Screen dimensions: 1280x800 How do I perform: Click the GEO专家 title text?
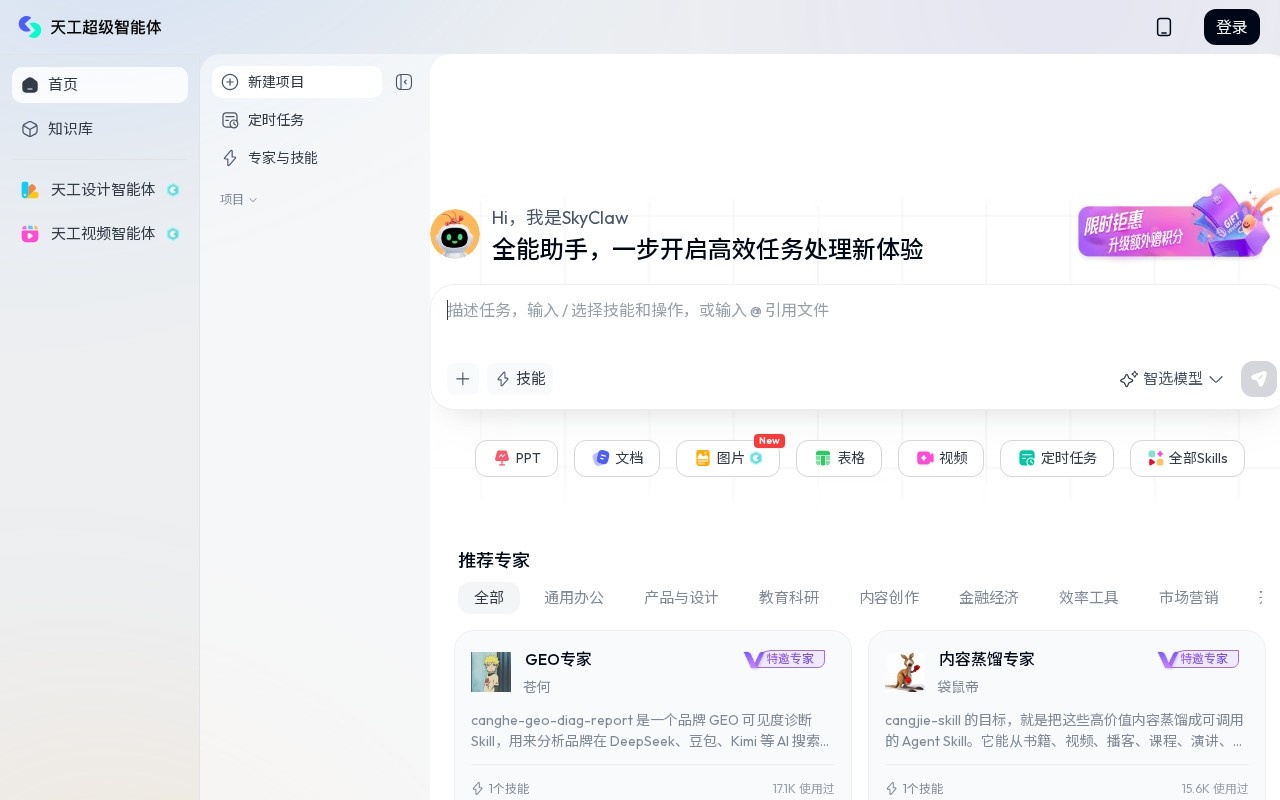(x=558, y=660)
